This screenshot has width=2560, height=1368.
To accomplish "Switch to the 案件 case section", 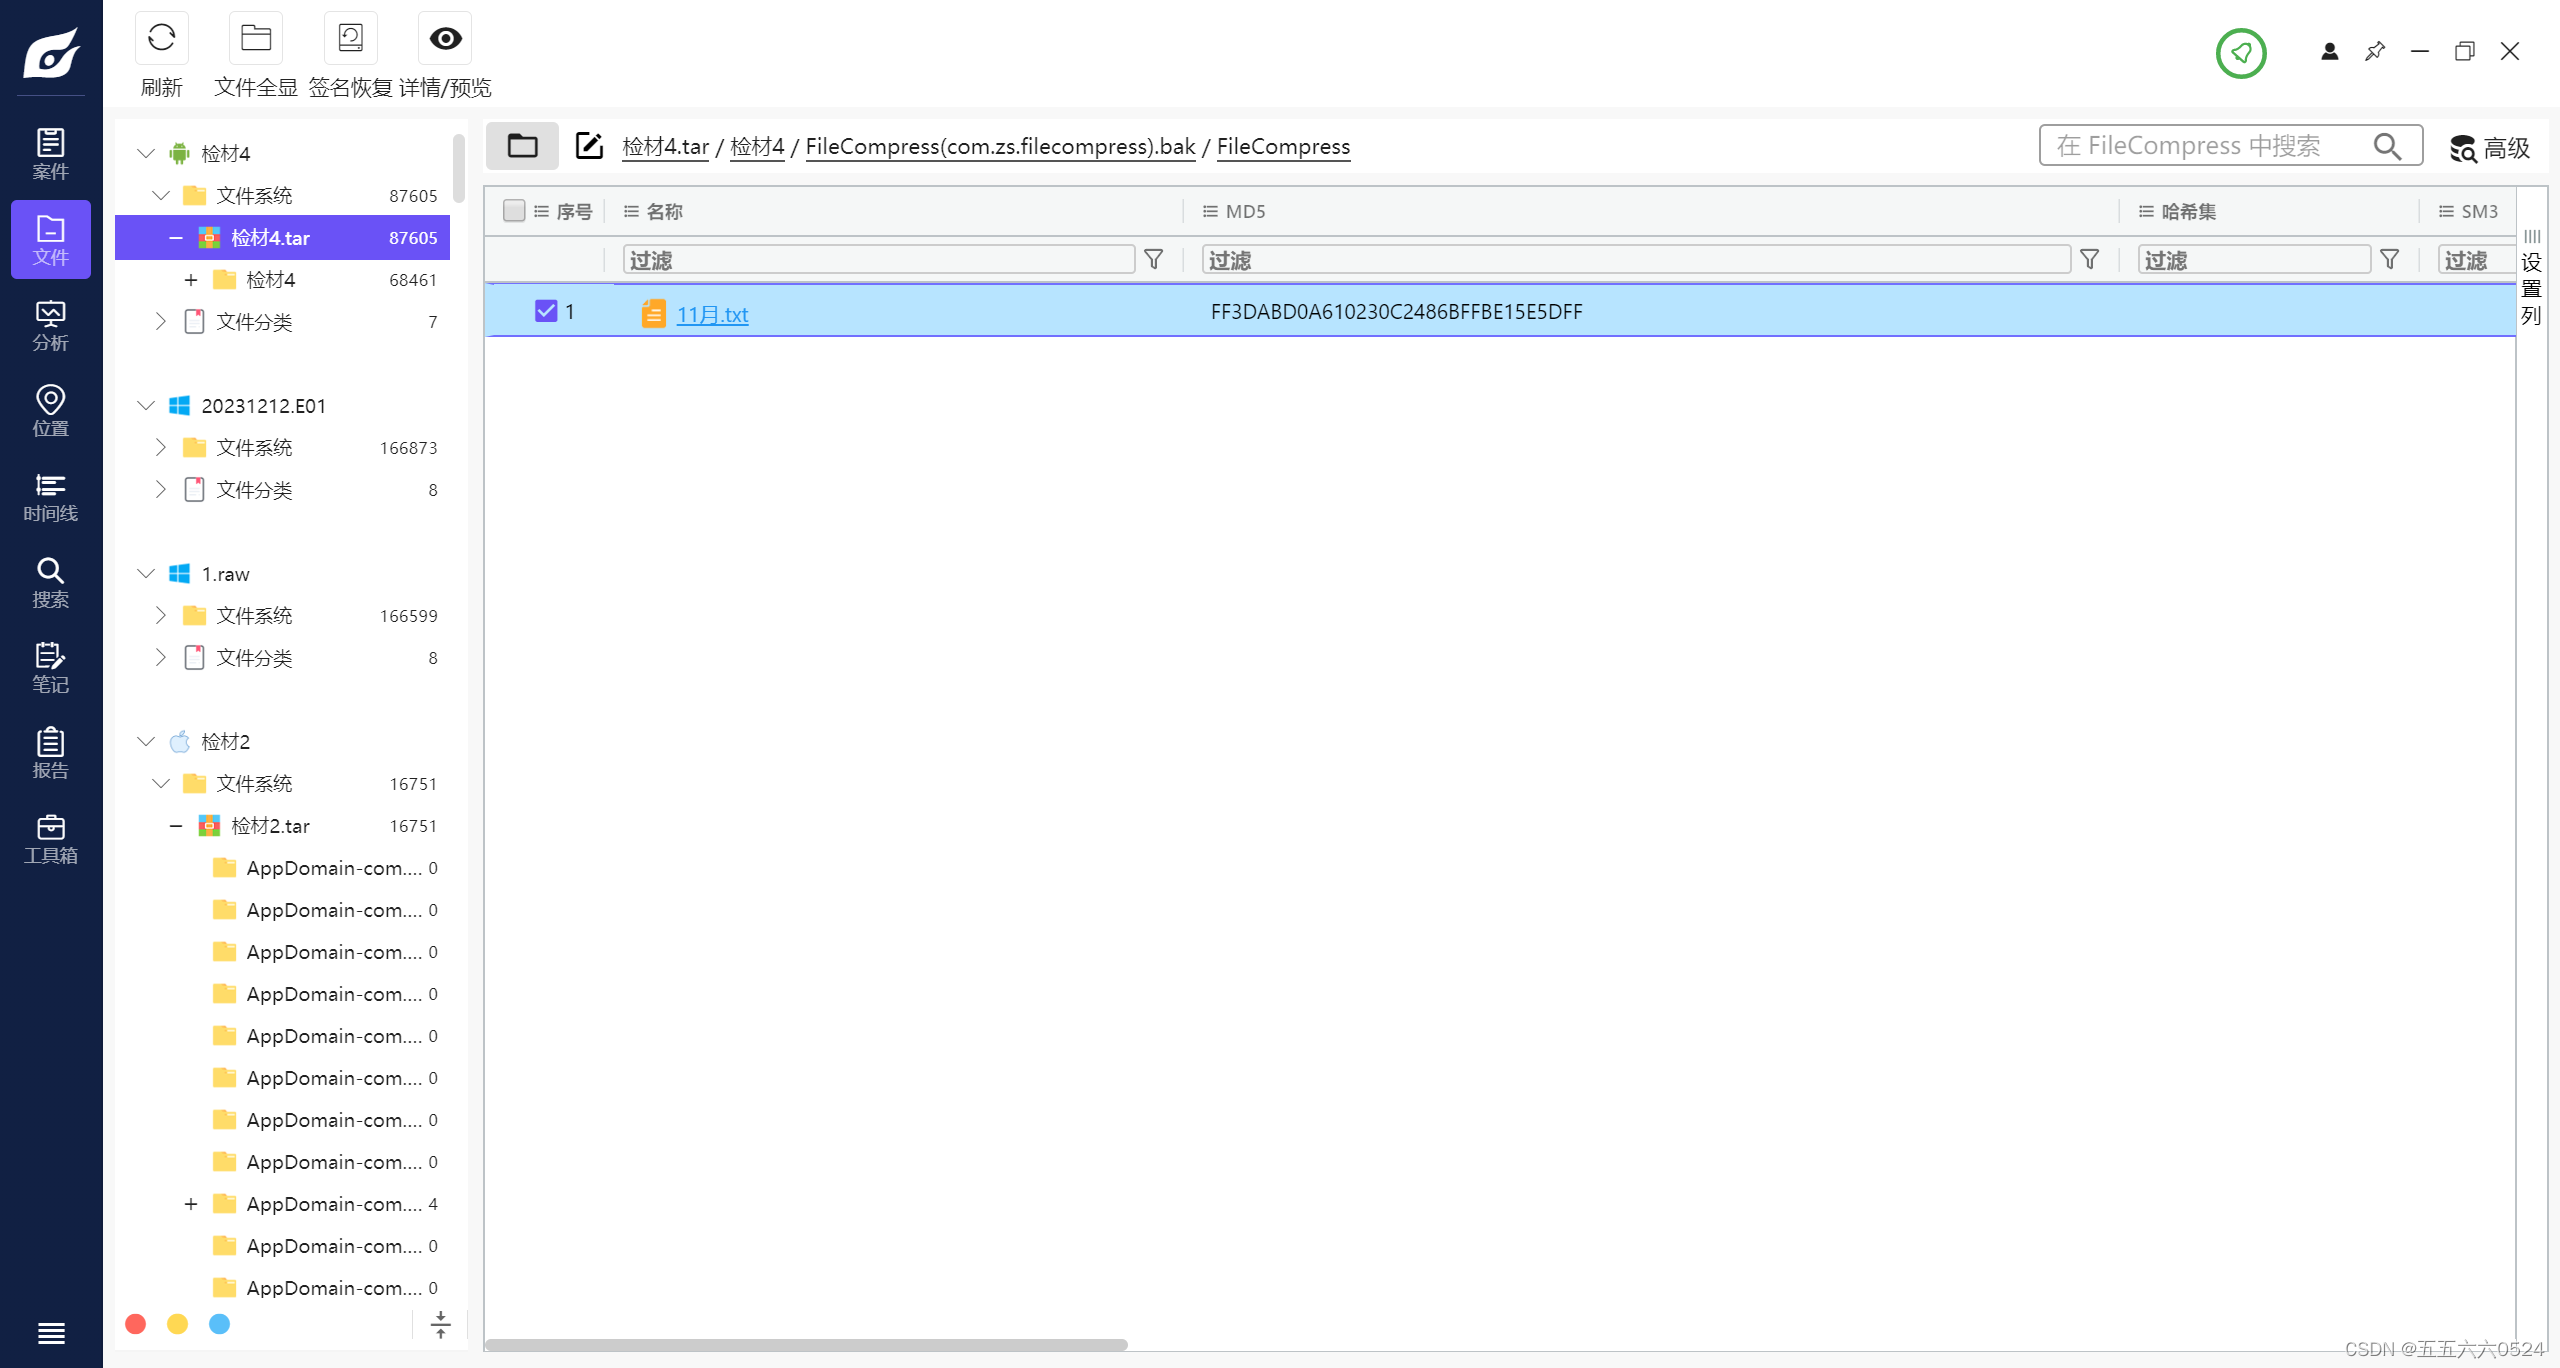I will [x=50, y=154].
